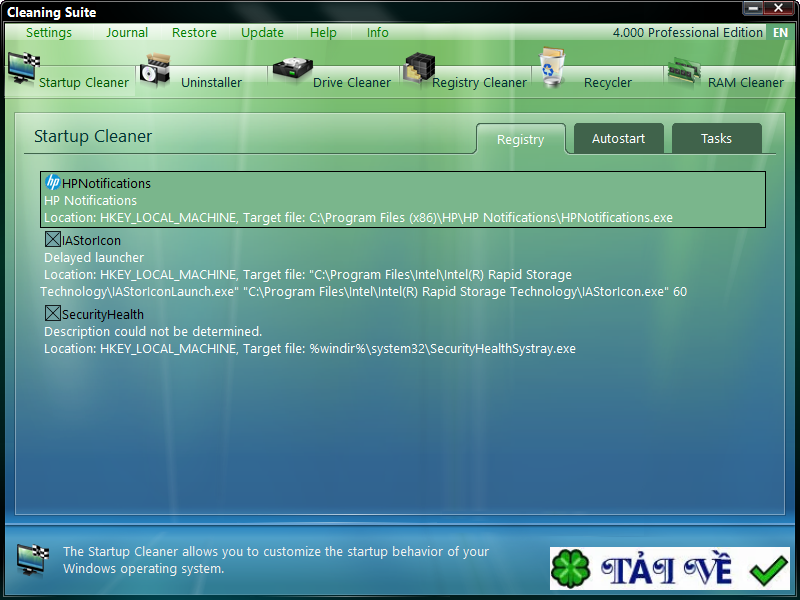Click the Uninstaller film-disc icon
The width and height of the screenshot is (800, 600).
[x=155, y=70]
